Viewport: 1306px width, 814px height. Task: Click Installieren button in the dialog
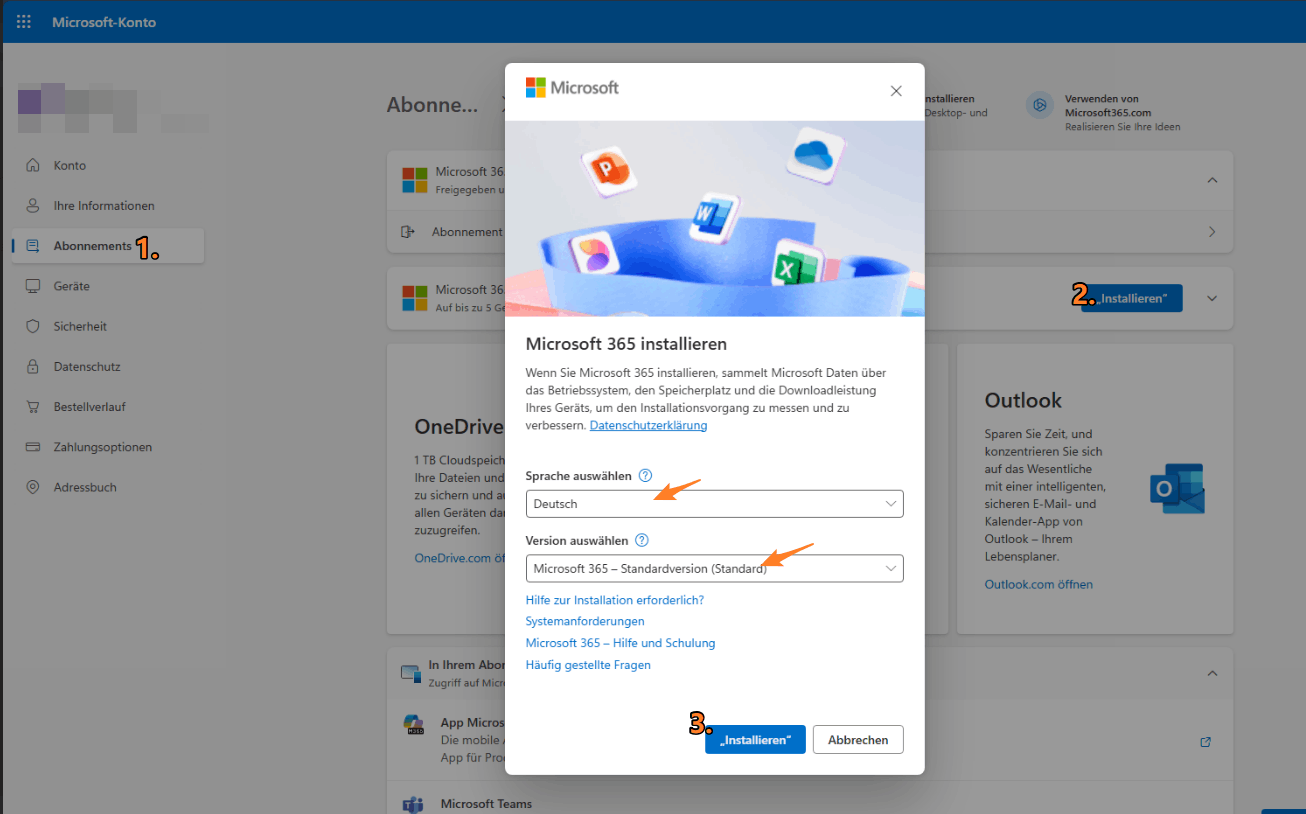click(755, 740)
